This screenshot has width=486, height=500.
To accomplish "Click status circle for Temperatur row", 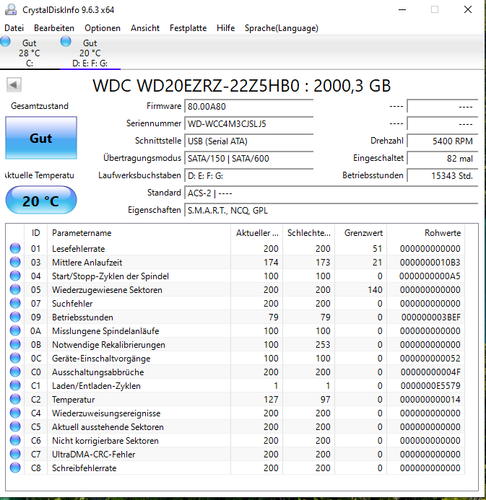I will pyautogui.click(x=15, y=399).
